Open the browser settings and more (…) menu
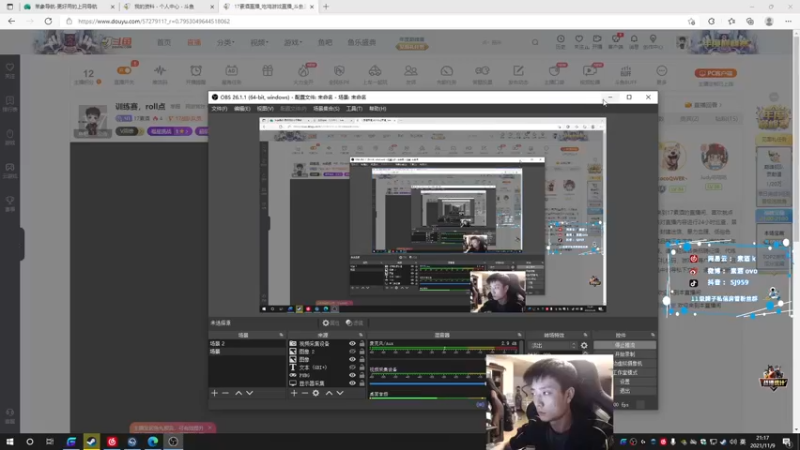Screen dimensions: 800x450 (789, 21)
